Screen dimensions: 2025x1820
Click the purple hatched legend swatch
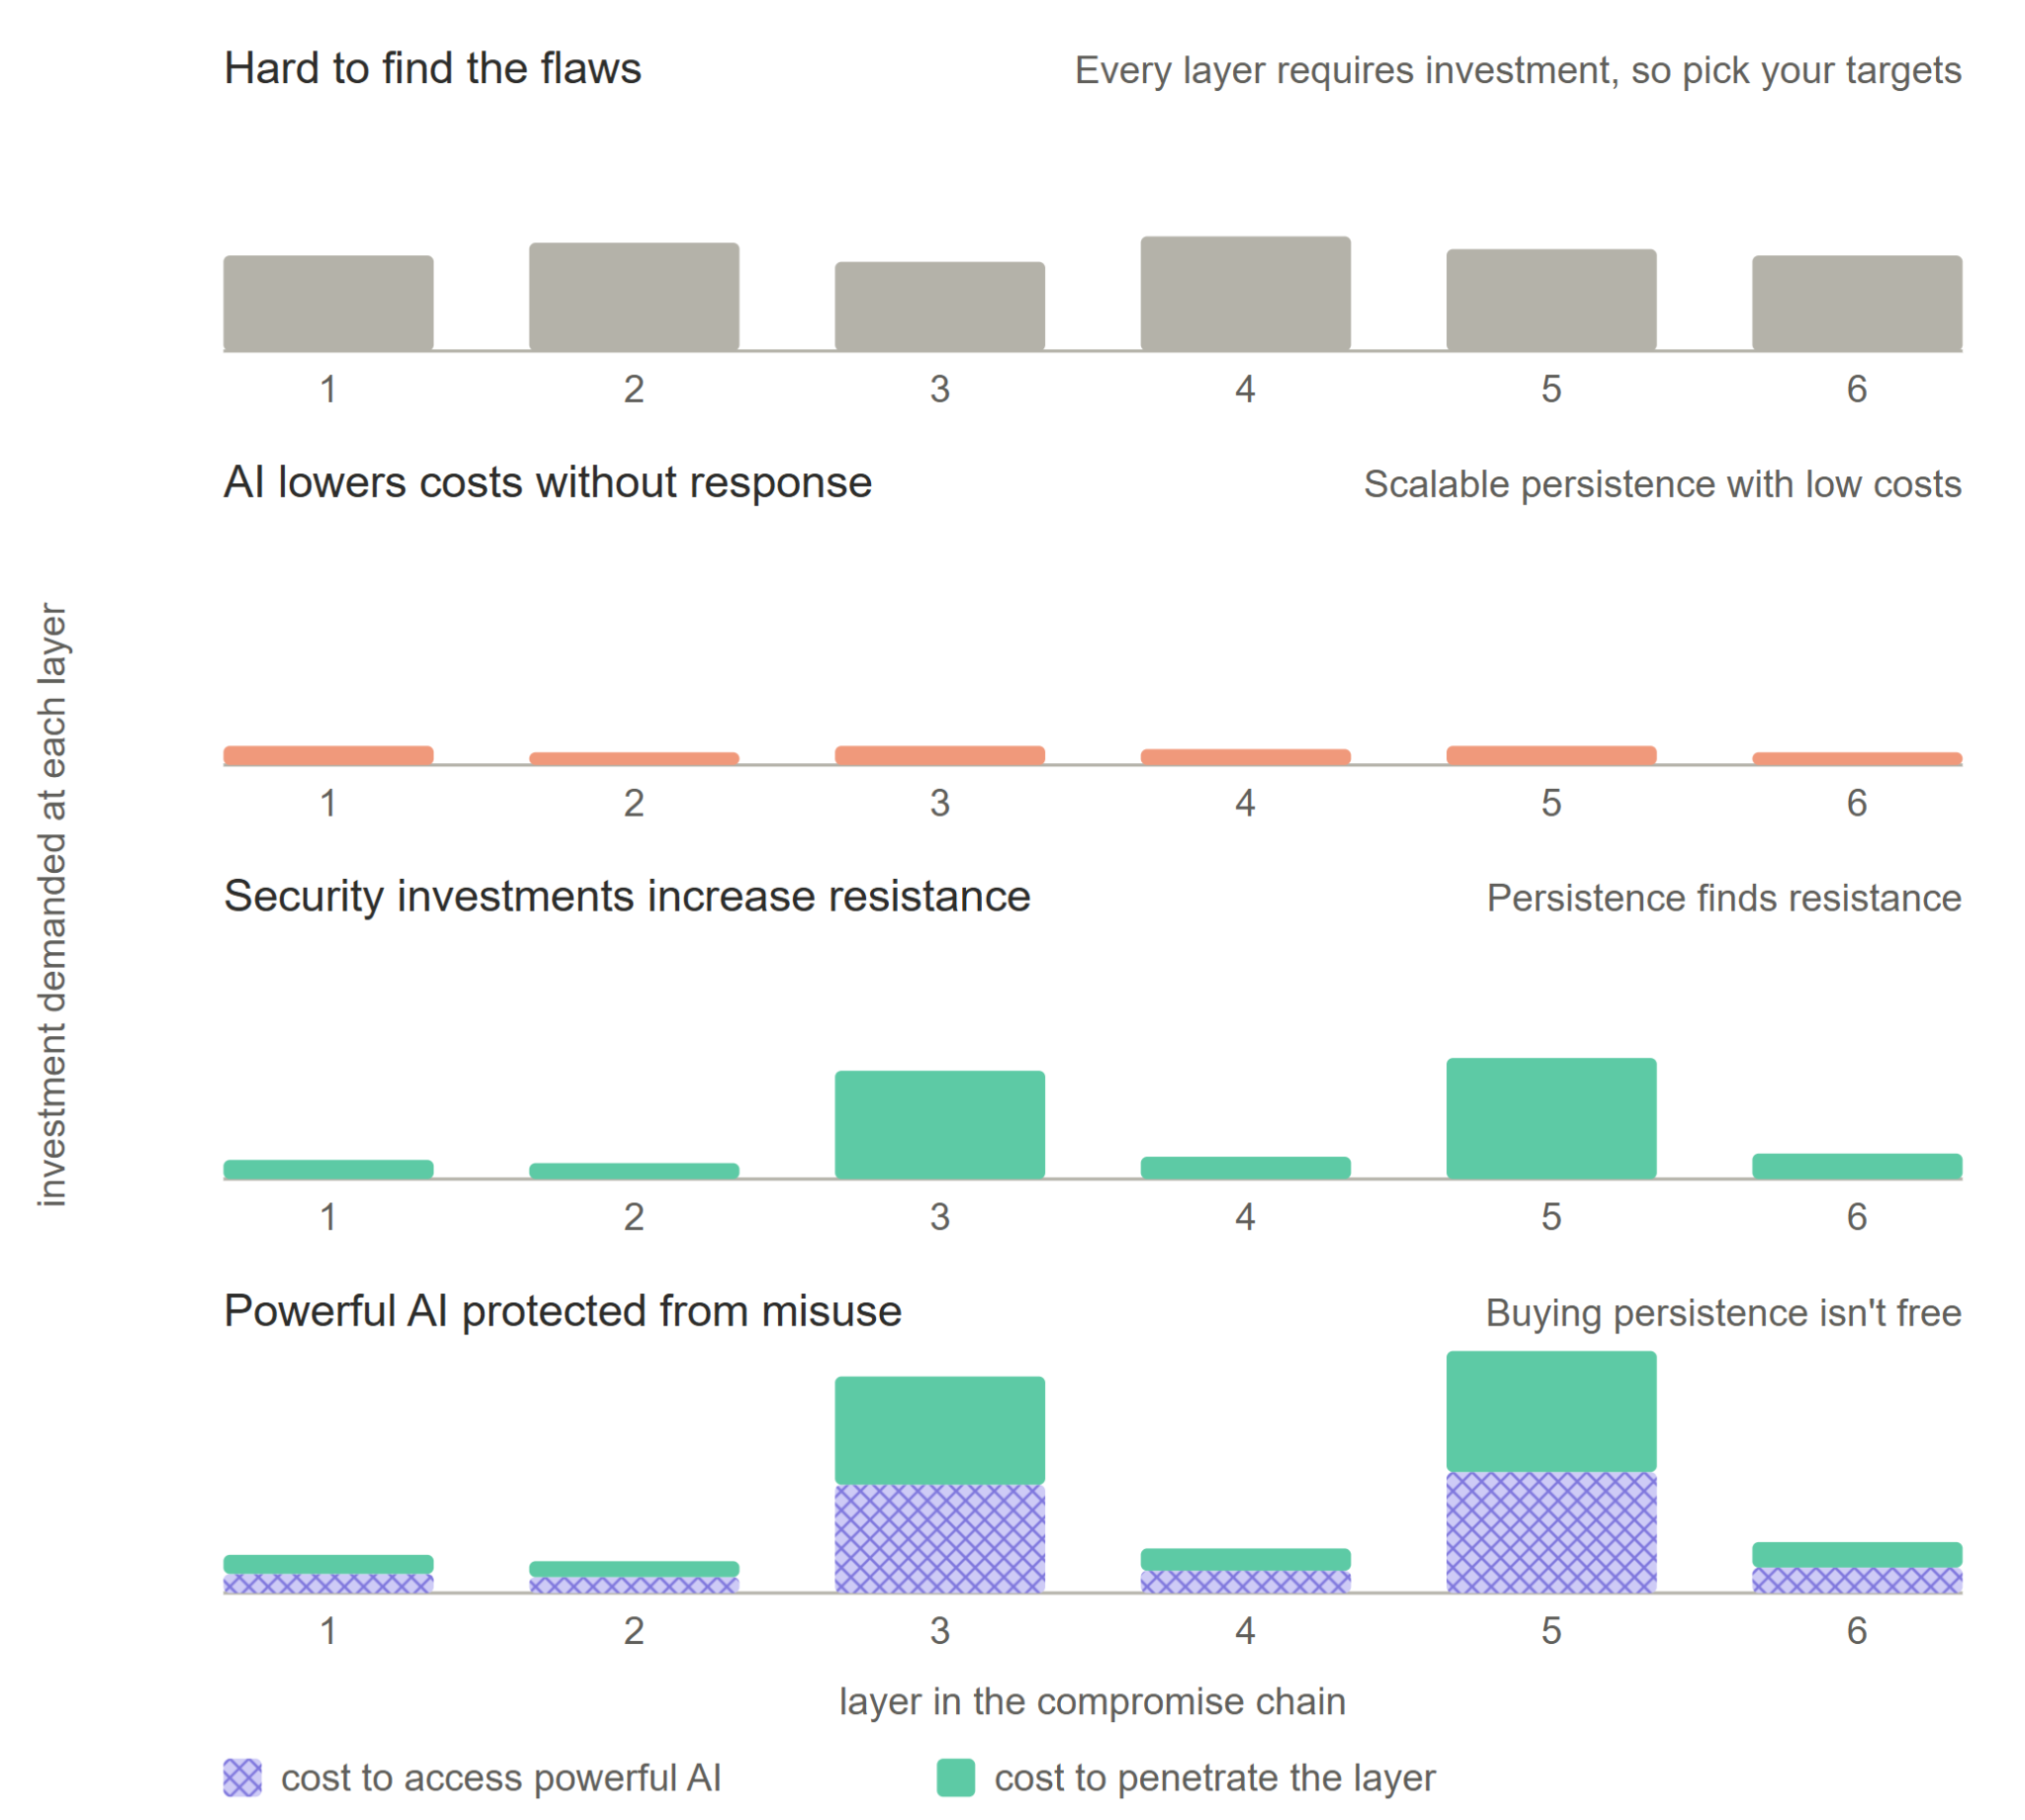point(242,1777)
